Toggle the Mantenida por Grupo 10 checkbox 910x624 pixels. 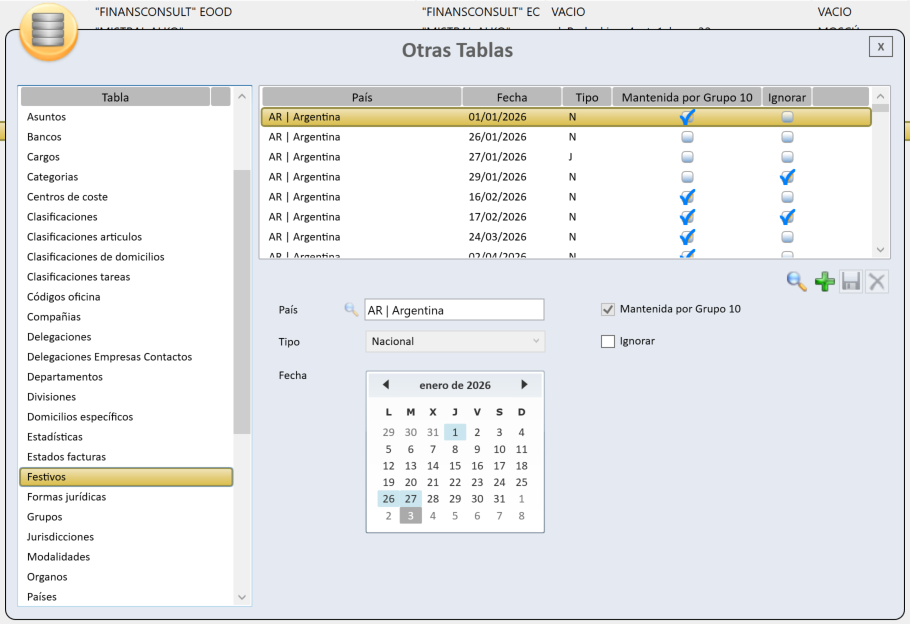pos(608,310)
